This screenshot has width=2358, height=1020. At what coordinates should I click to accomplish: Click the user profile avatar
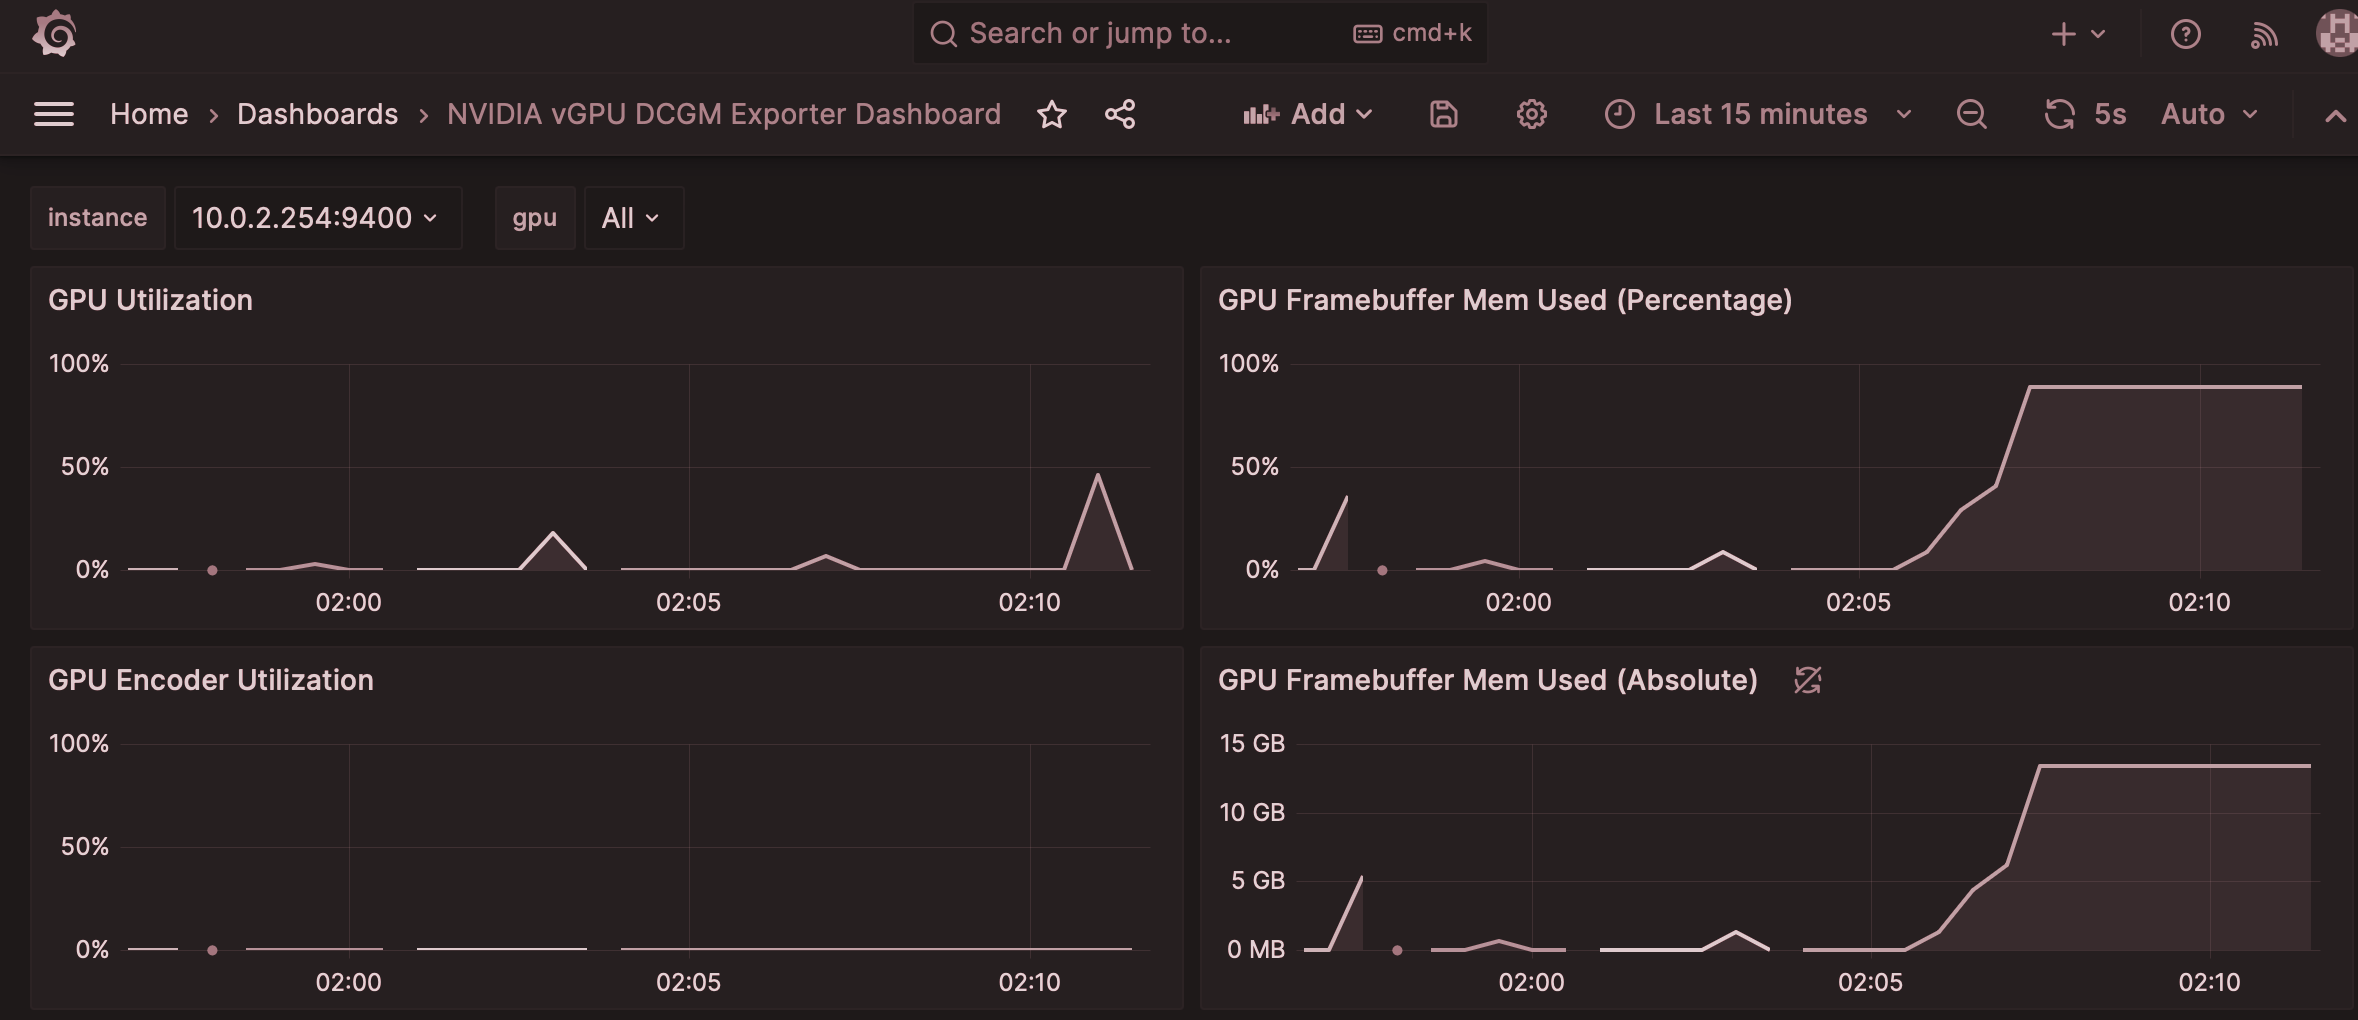(2336, 34)
